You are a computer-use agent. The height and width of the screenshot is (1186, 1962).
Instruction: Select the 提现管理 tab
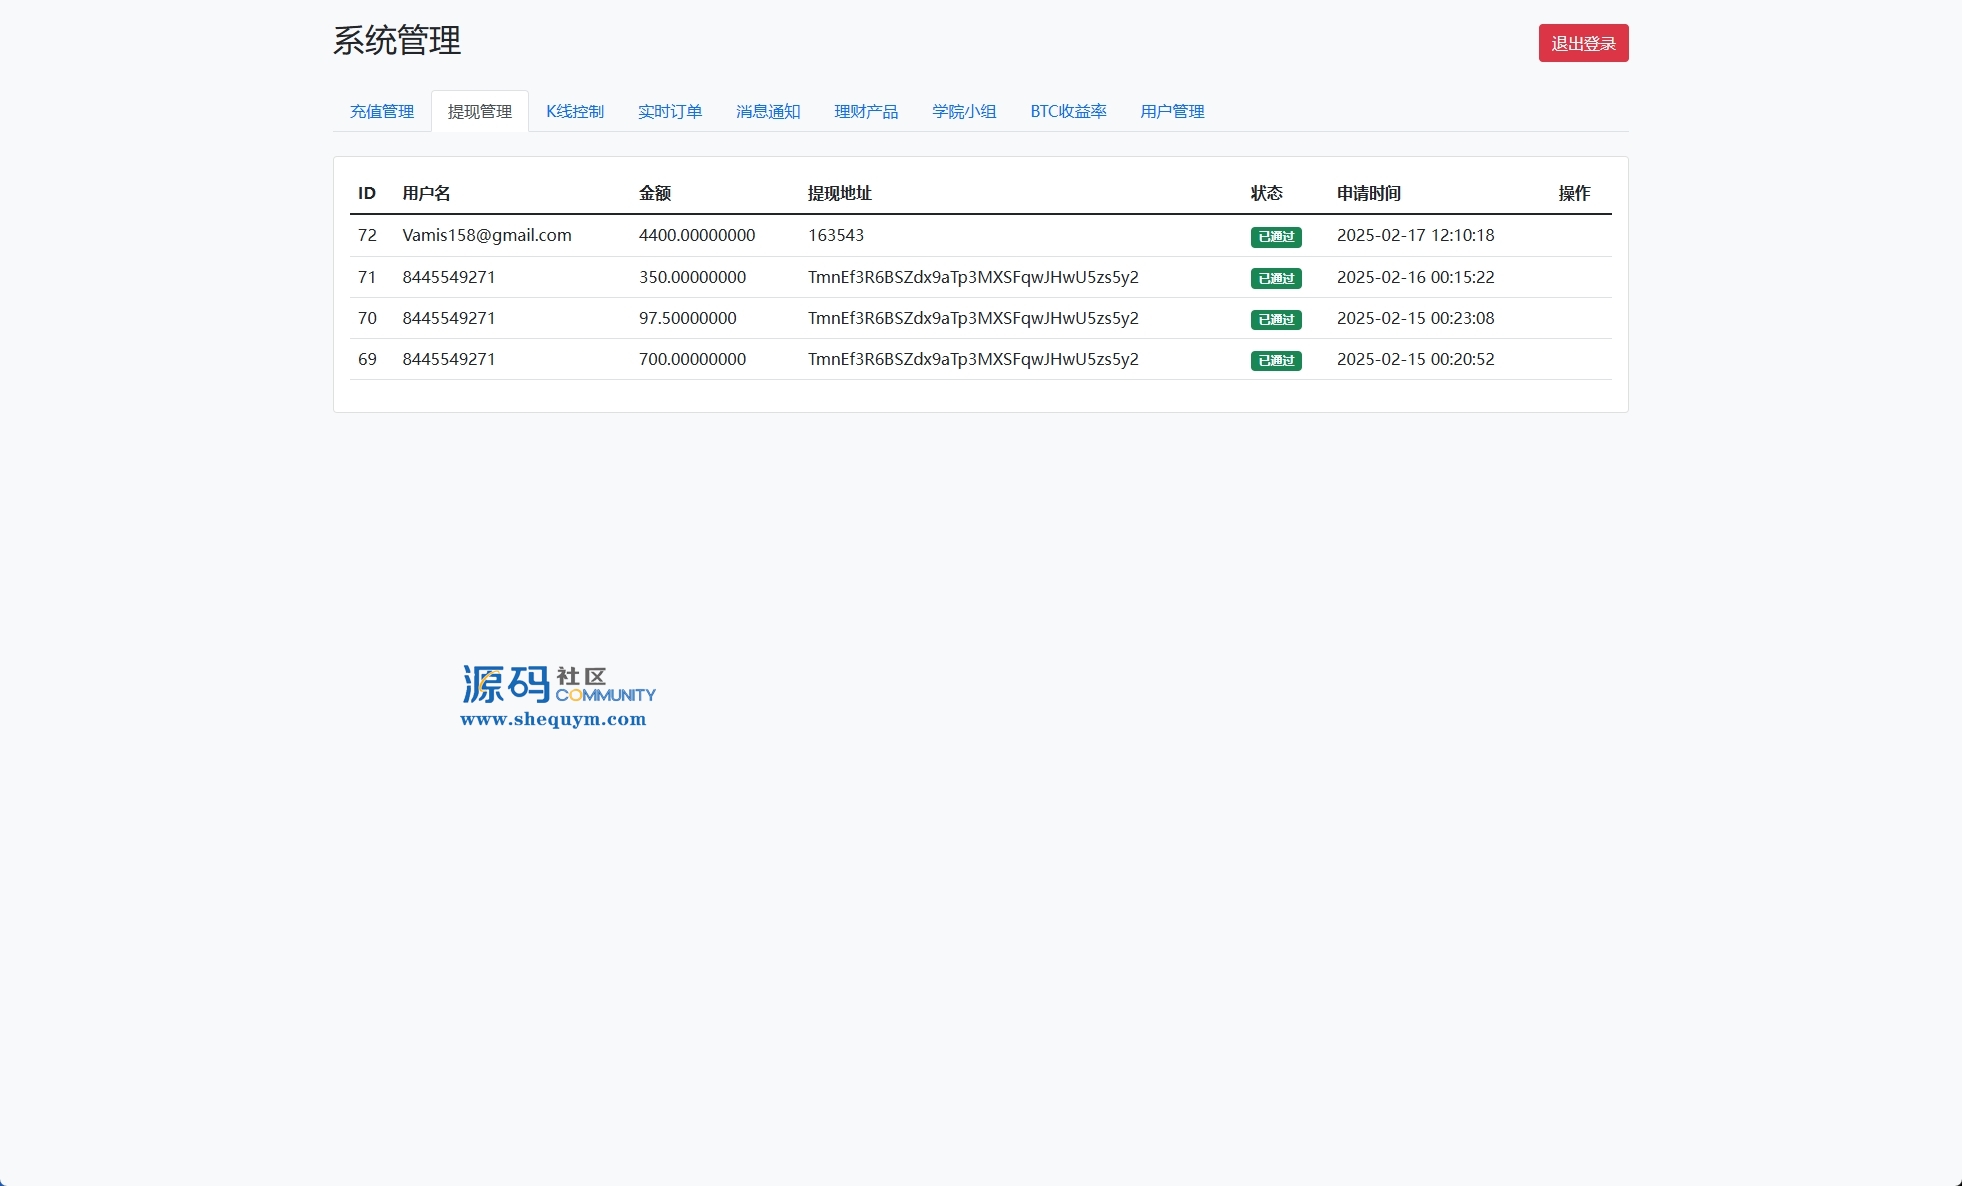pyautogui.click(x=479, y=111)
